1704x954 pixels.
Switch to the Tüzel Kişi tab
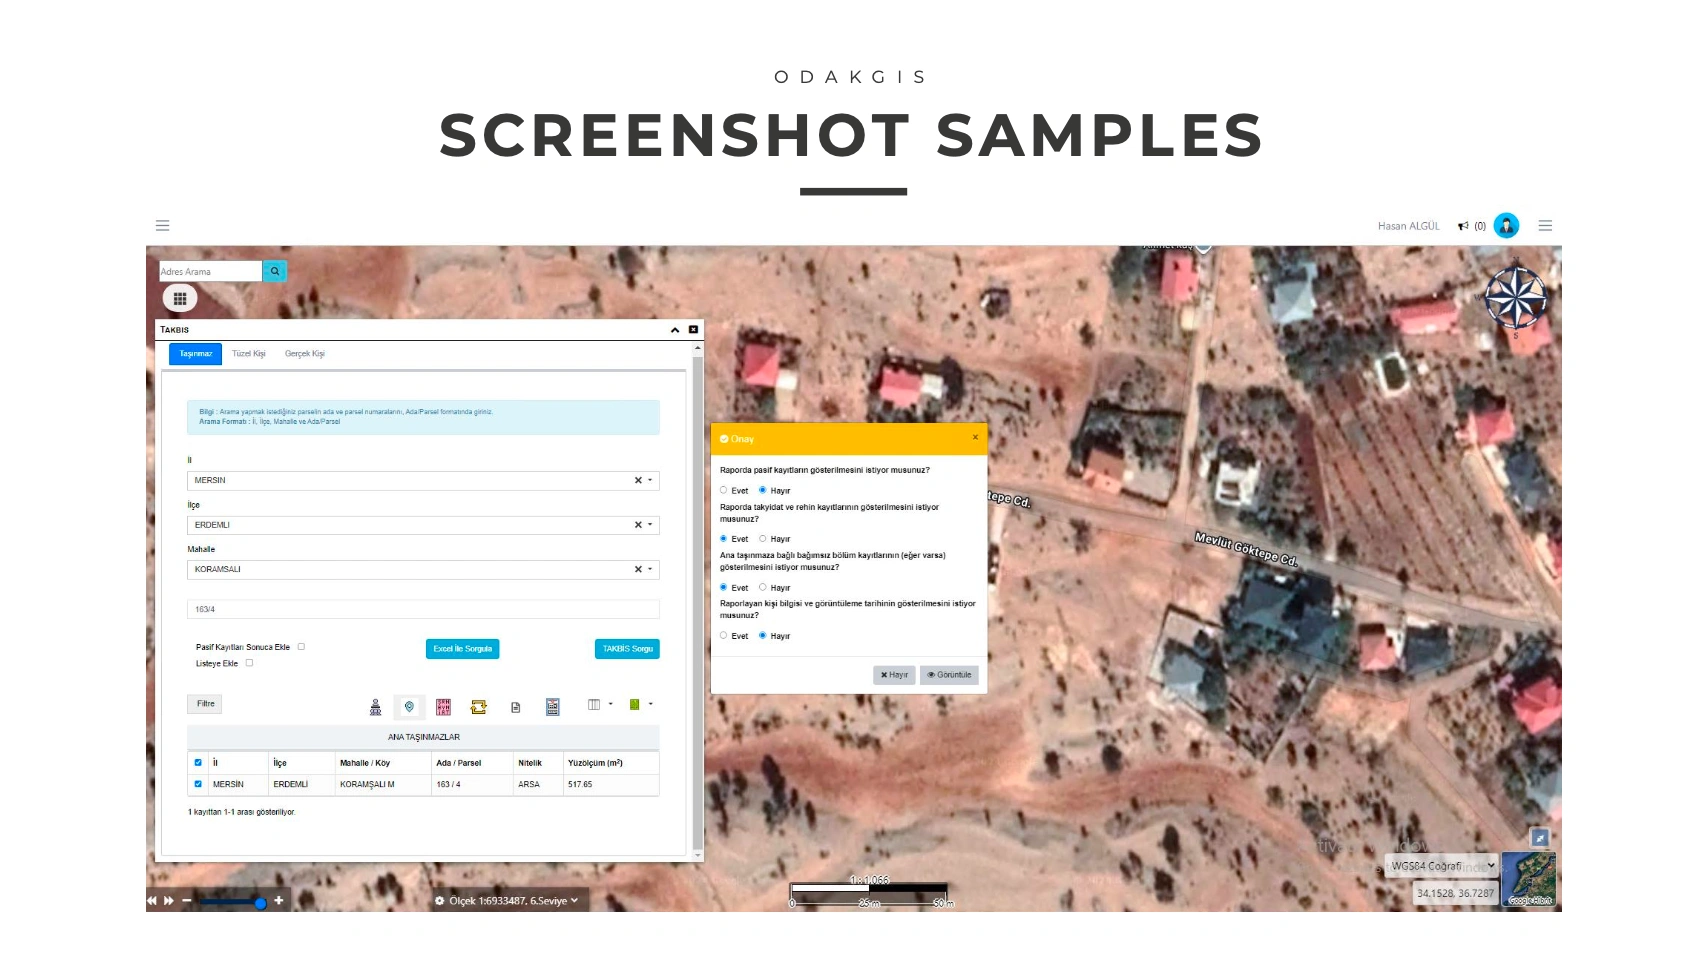coord(249,354)
